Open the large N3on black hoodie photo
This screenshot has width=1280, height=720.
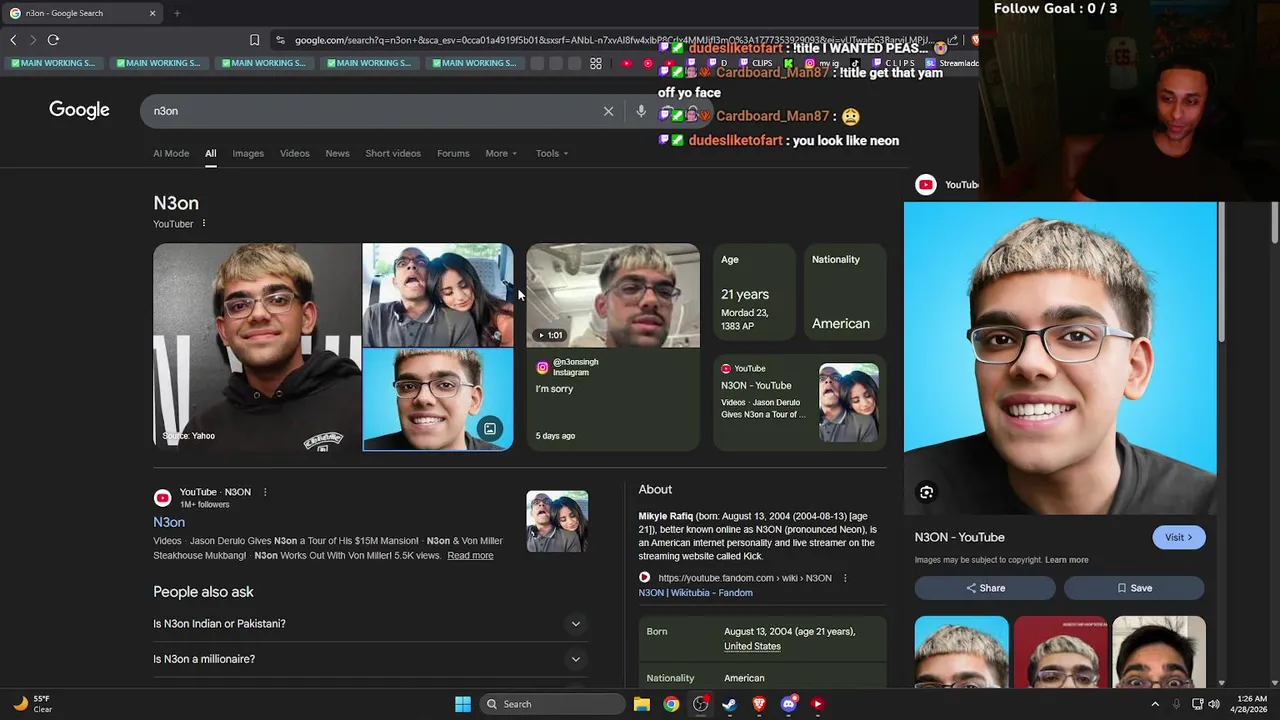(257, 347)
